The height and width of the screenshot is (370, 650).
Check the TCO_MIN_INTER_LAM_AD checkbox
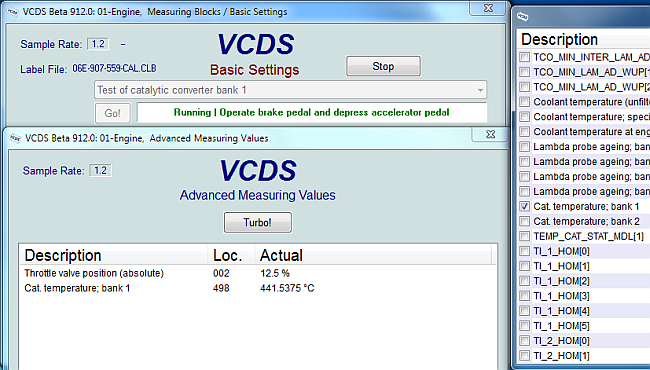click(x=525, y=57)
